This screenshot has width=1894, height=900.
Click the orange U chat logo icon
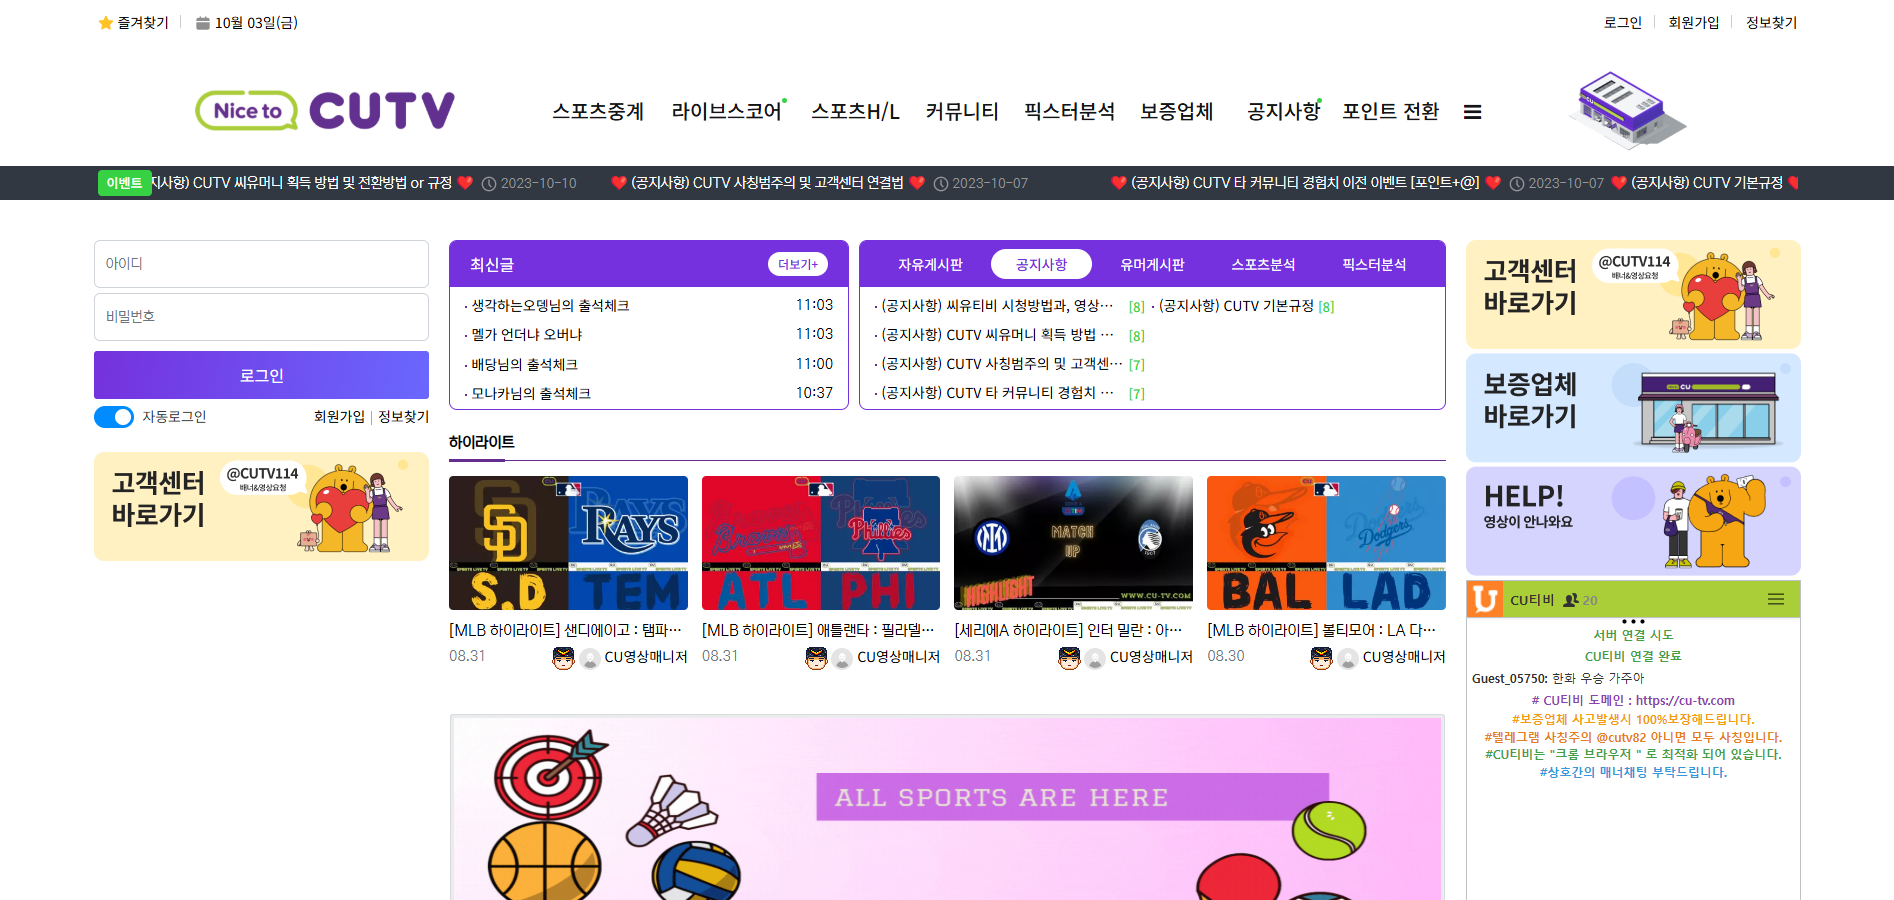(x=1485, y=599)
